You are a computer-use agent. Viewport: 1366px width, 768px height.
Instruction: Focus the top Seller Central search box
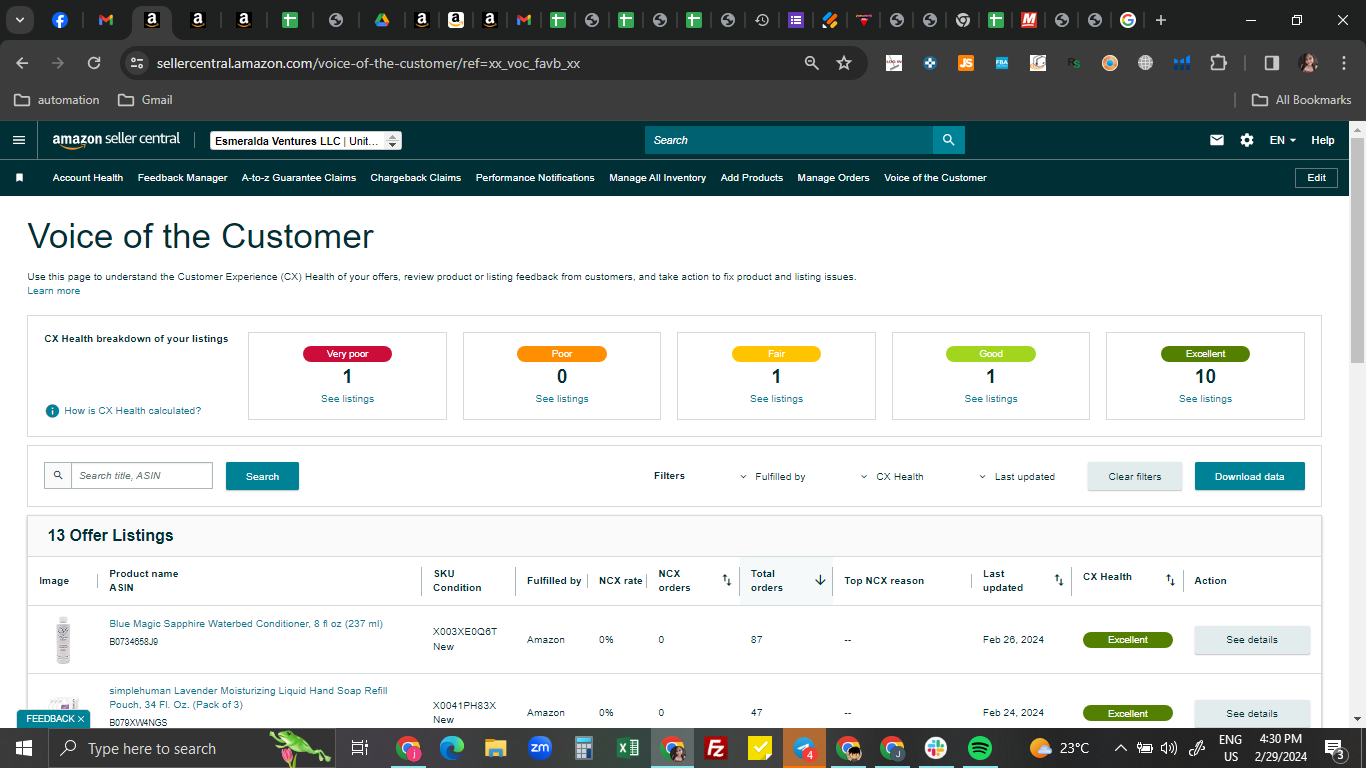click(789, 140)
